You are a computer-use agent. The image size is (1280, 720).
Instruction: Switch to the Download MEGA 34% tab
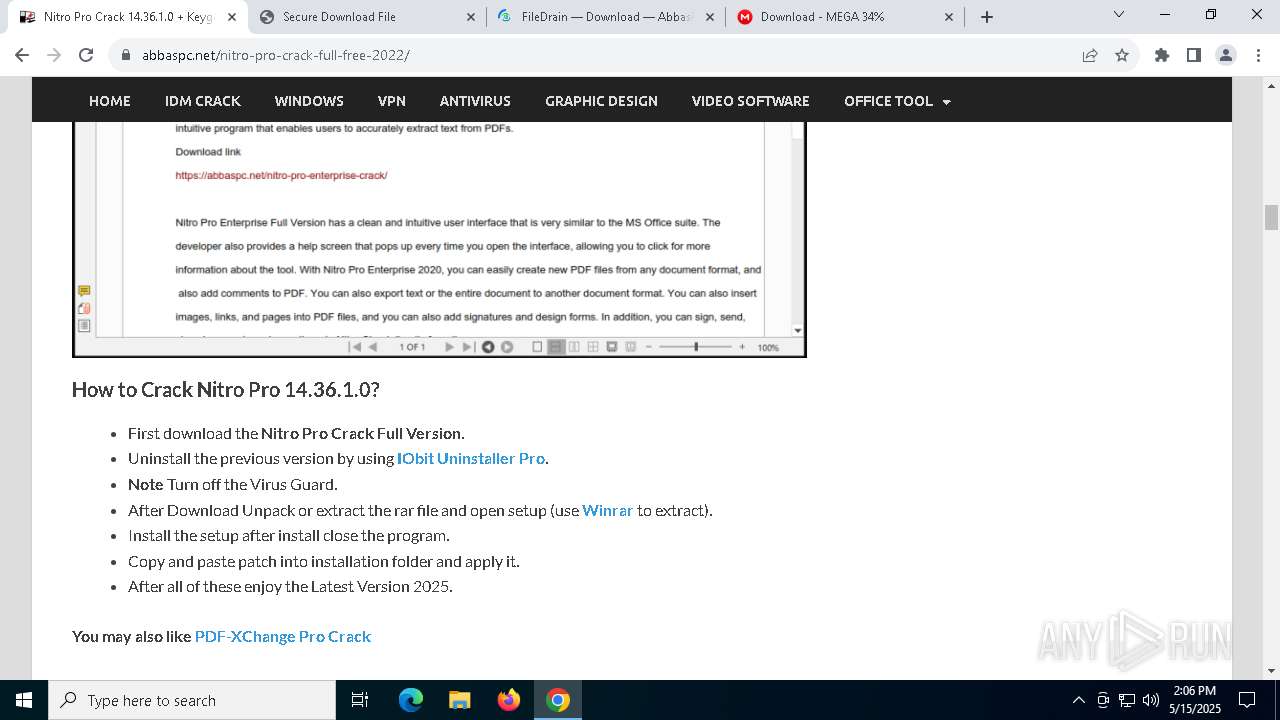point(846,16)
